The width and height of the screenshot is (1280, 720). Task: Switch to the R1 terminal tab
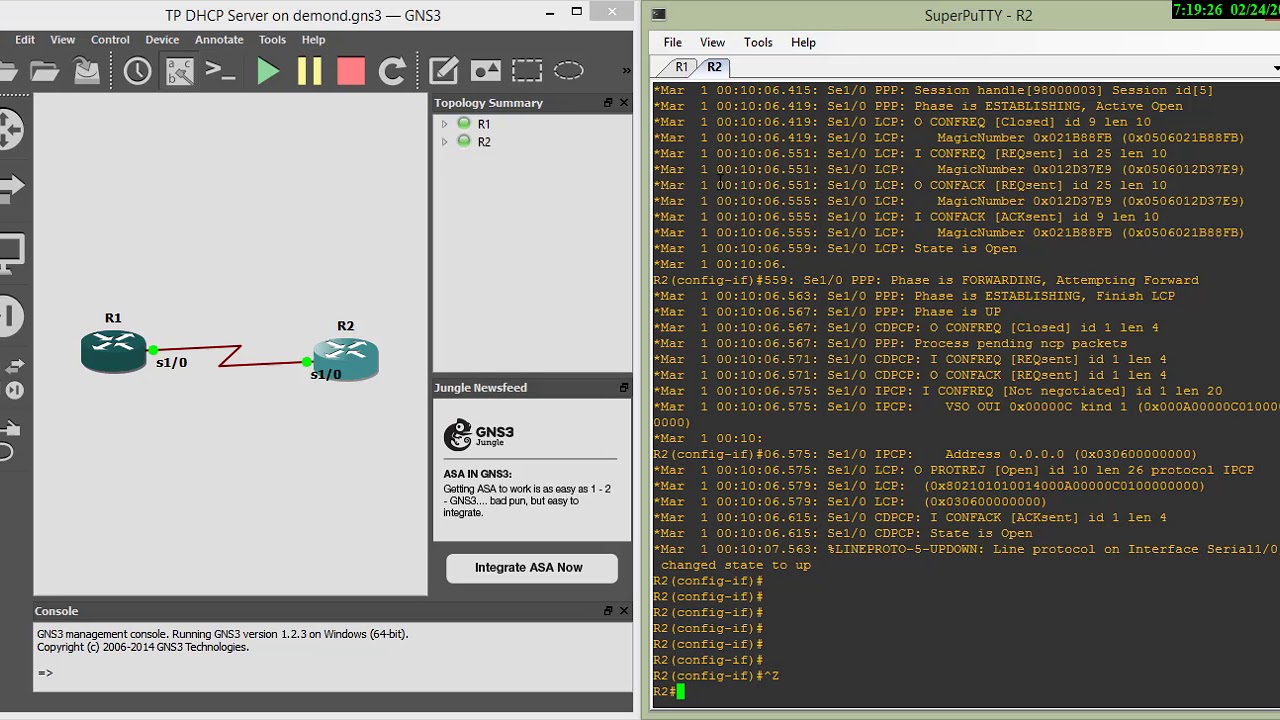click(682, 67)
